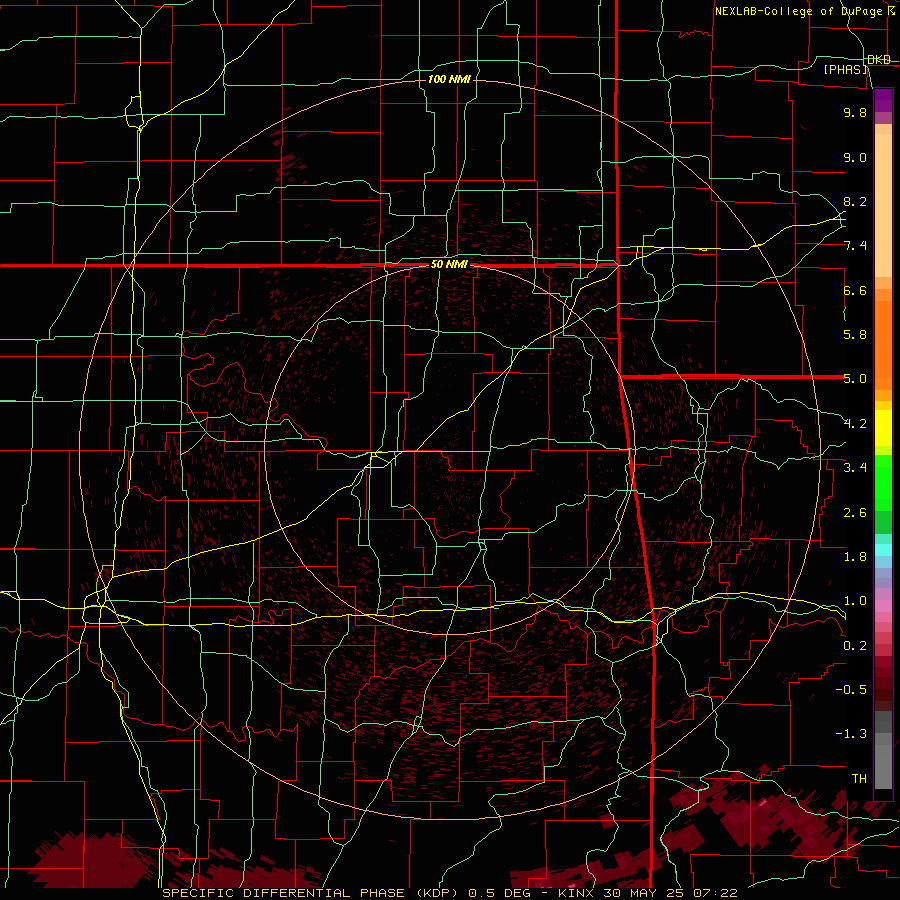Click the 8.2 scale value

(x=855, y=201)
